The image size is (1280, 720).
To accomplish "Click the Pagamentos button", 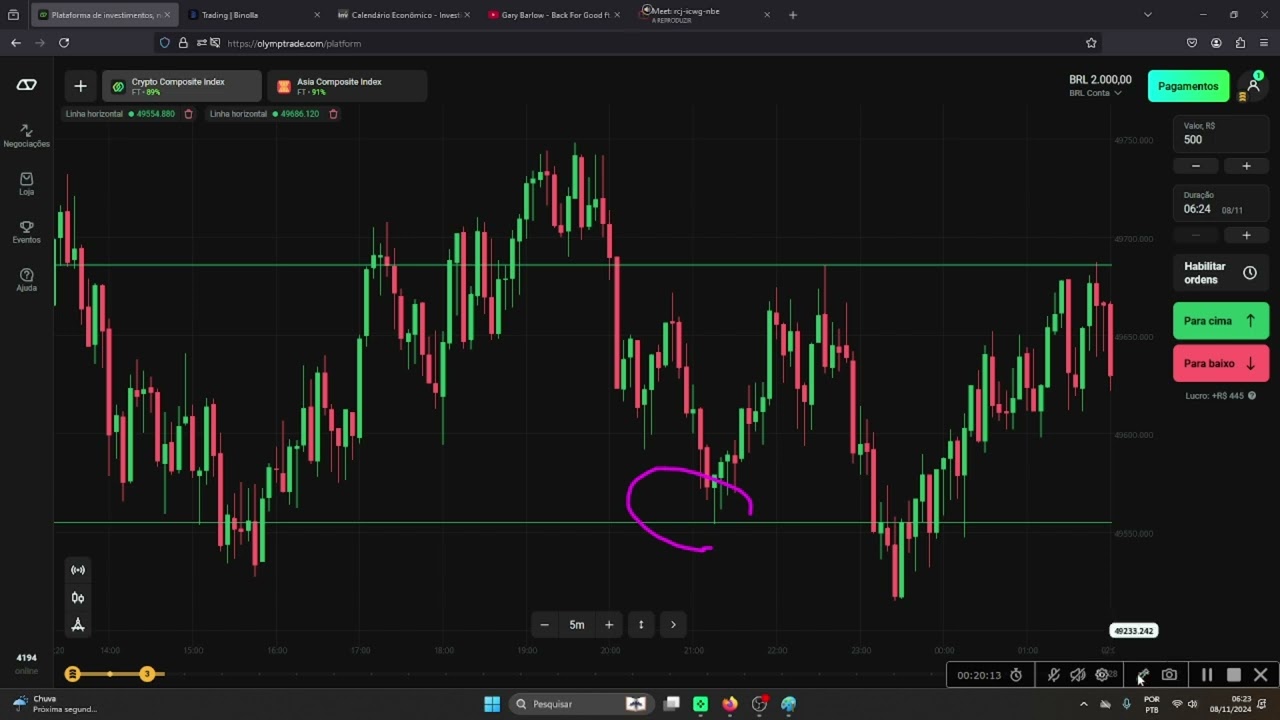I will coord(1188,86).
